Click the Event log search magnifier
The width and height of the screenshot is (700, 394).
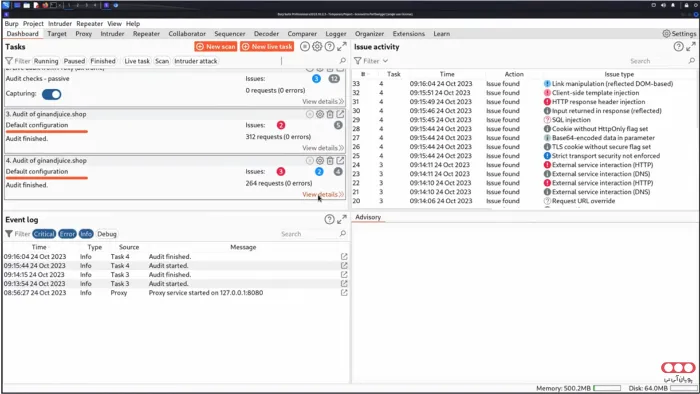(342, 233)
